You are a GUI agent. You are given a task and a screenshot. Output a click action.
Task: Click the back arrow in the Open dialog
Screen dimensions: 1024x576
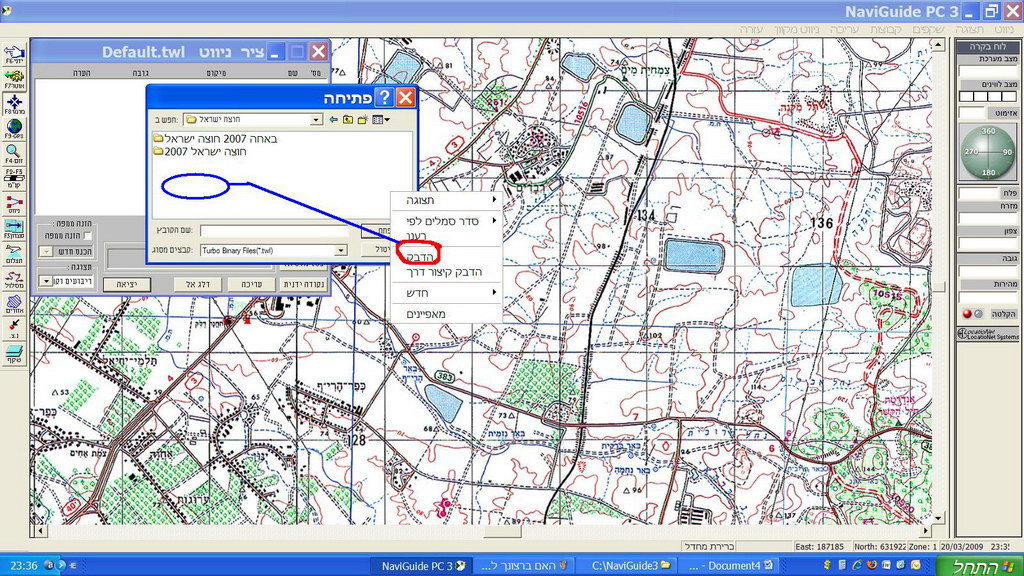pos(334,120)
